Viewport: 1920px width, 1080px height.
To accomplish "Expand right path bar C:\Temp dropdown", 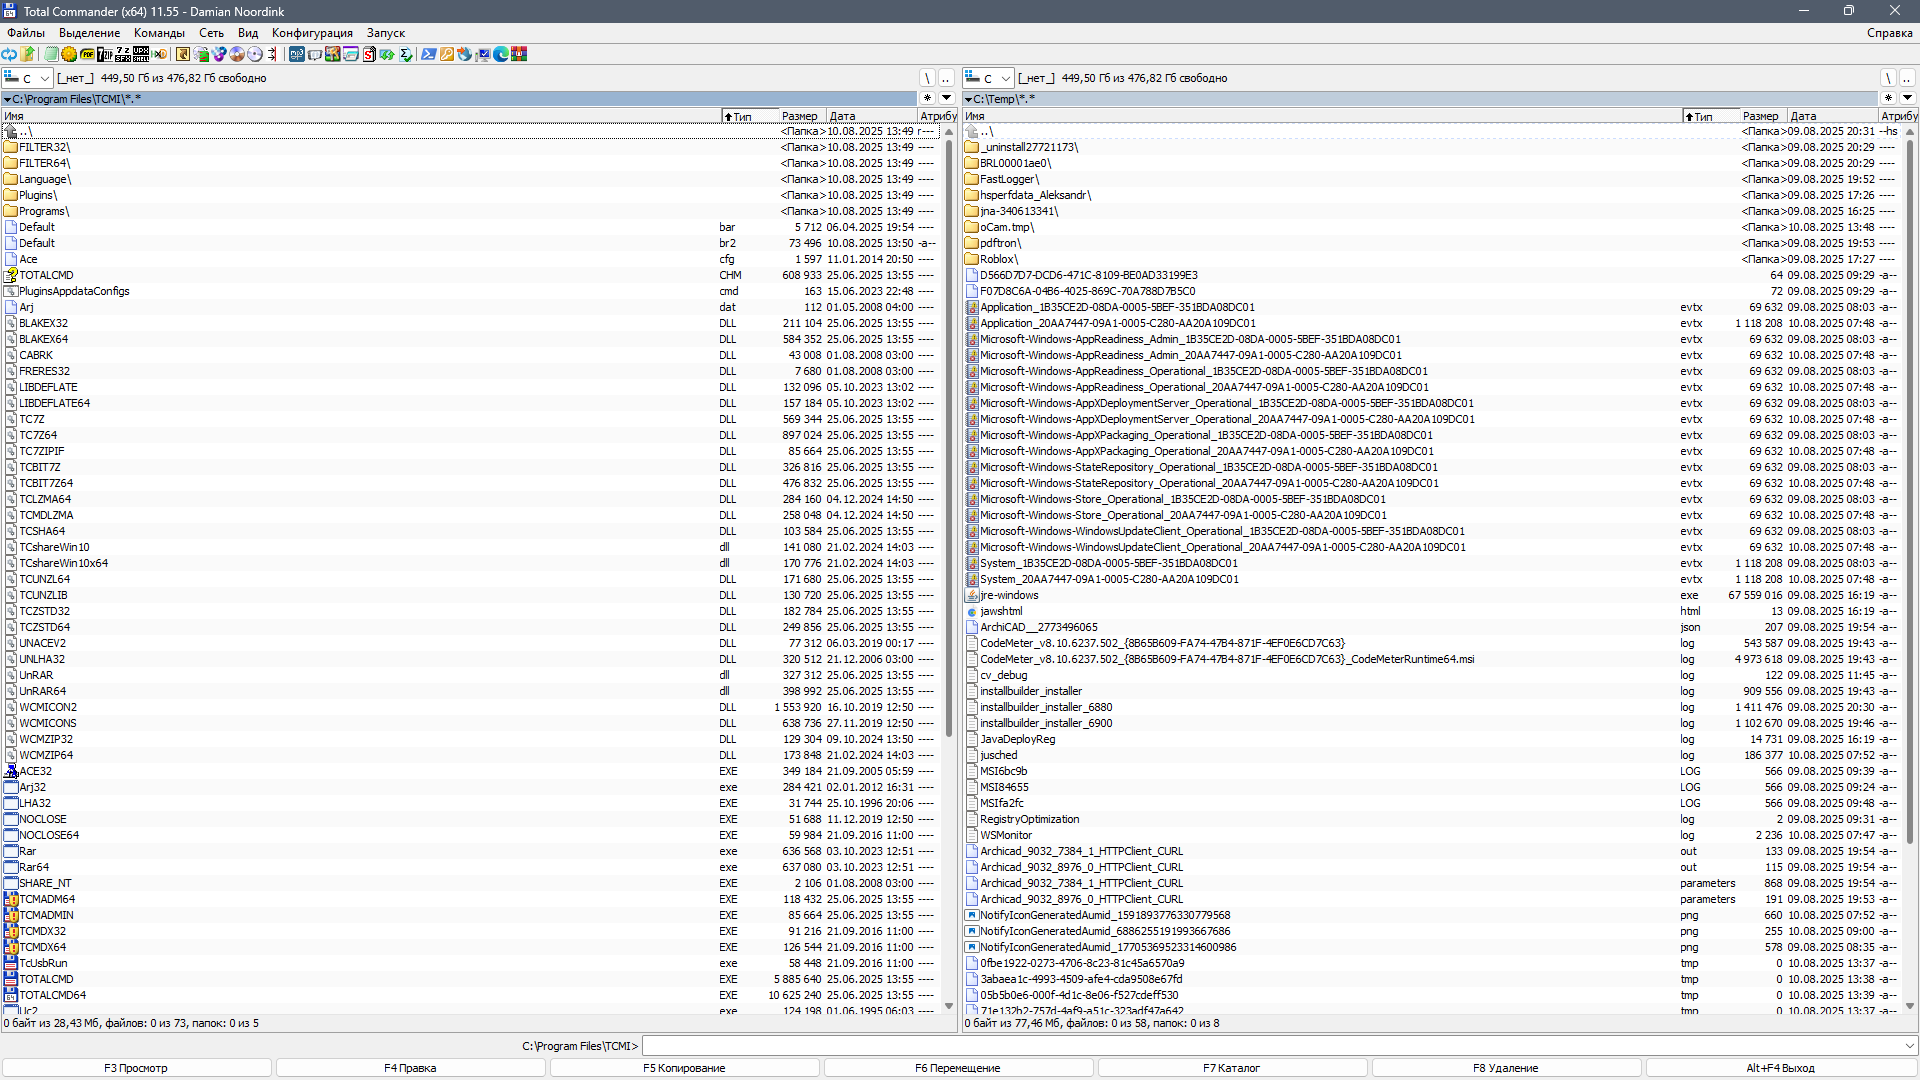I will [x=968, y=99].
